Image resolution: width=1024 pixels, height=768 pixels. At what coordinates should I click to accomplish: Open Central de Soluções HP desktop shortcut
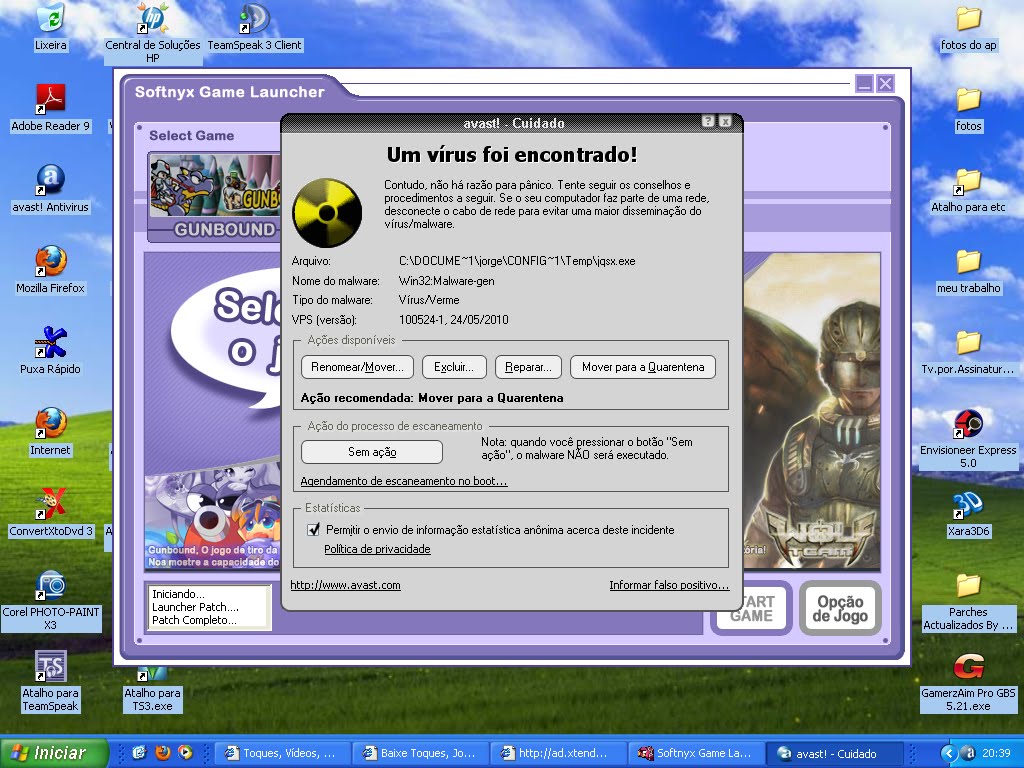tap(152, 31)
